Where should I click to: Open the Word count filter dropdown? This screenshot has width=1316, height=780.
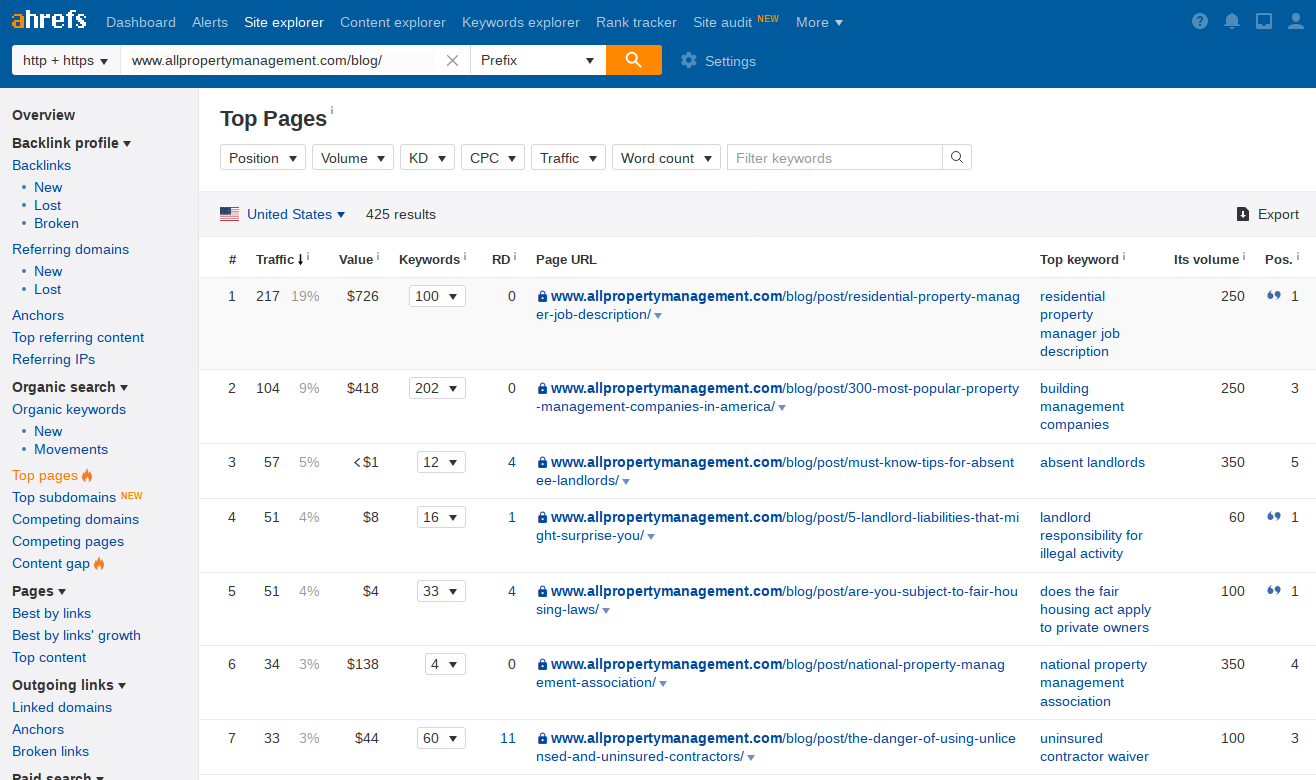(x=666, y=158)
